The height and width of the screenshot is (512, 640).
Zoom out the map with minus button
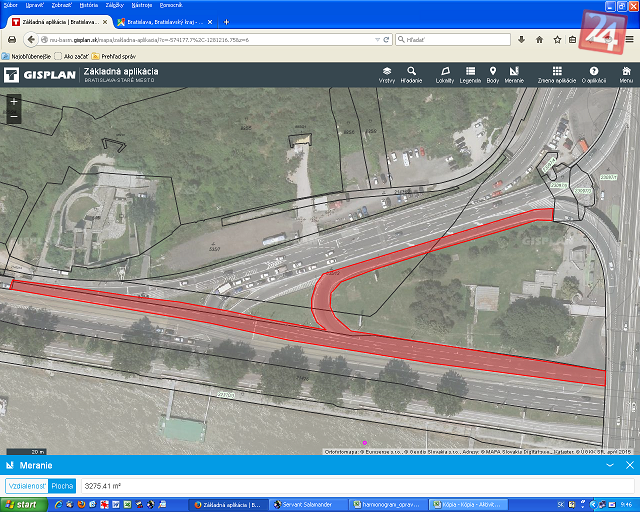click(13, 117)
